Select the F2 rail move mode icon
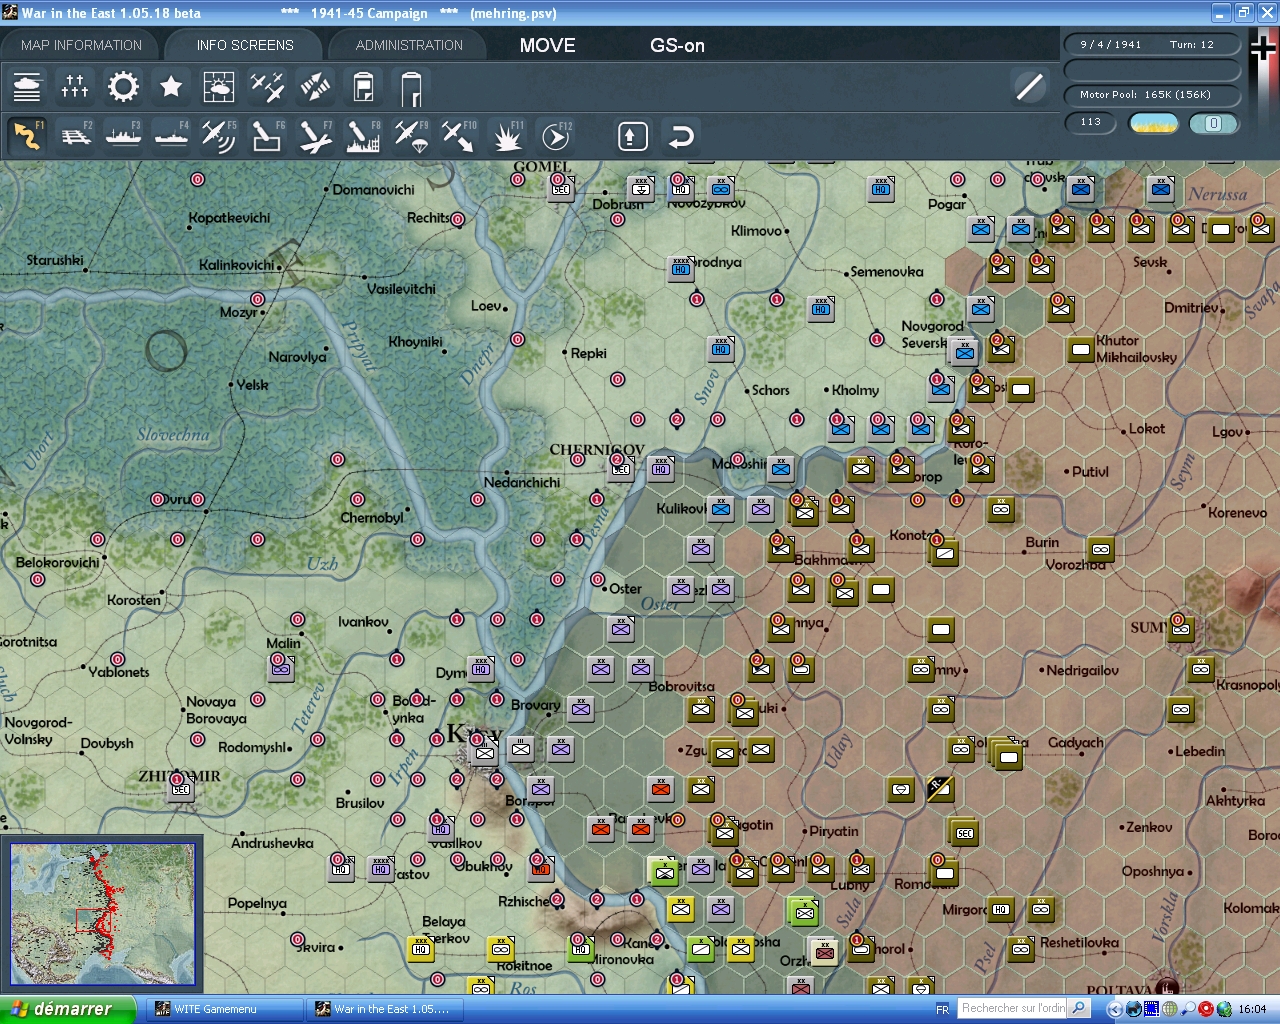Image resolution: width=1280 pixels, height=1024 pixels. [x=75, y=136]
